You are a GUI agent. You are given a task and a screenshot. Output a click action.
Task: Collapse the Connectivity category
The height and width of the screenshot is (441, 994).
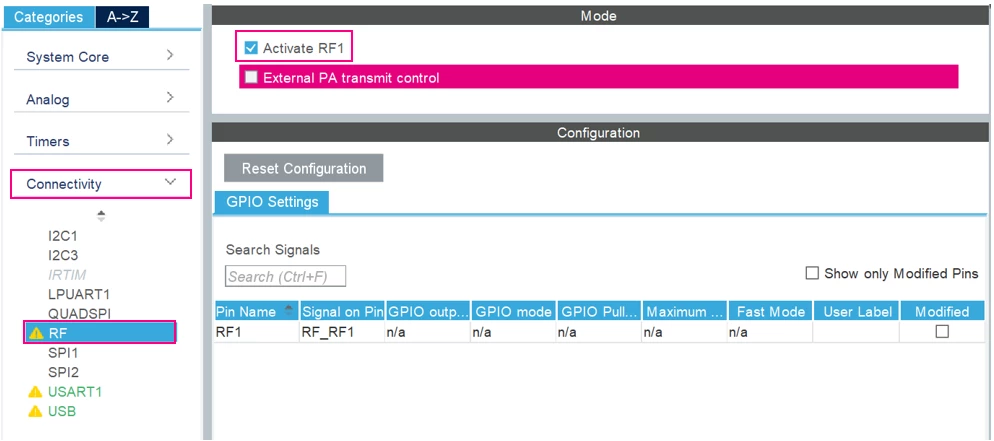point(101,184)
